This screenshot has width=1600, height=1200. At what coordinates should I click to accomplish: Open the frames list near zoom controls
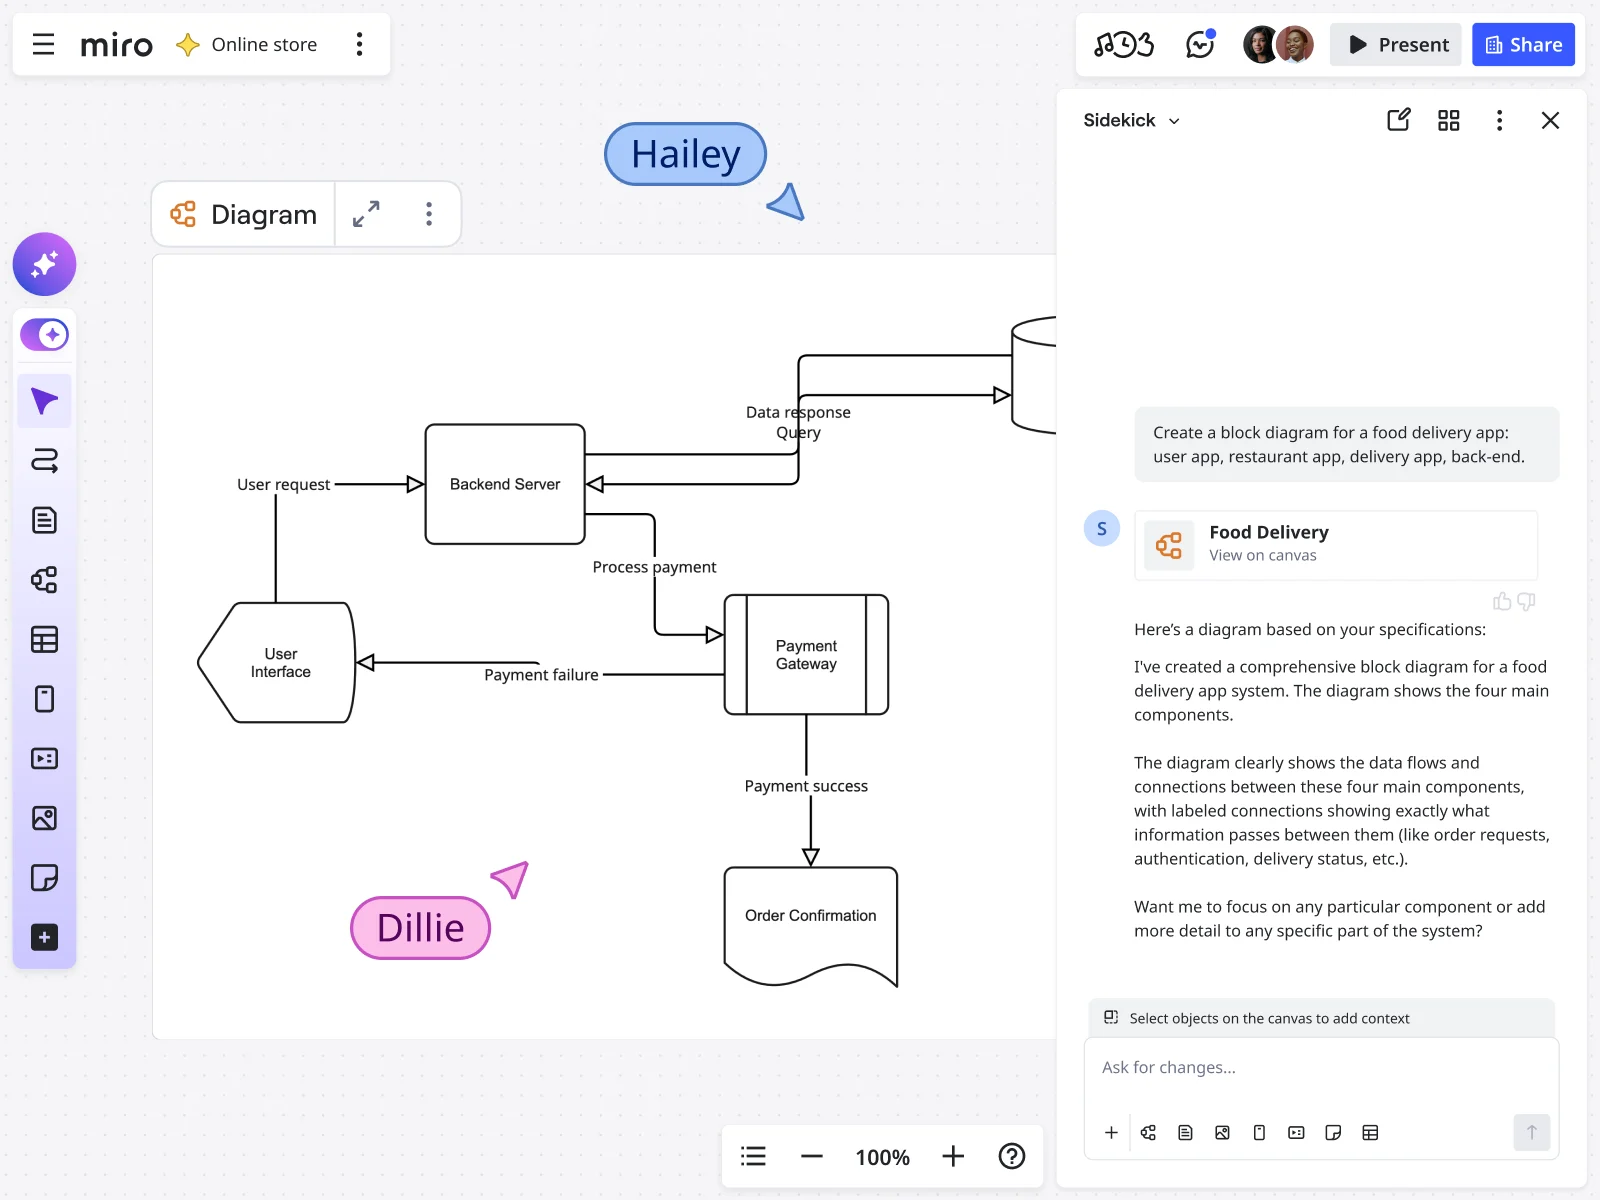point(753,1156)
